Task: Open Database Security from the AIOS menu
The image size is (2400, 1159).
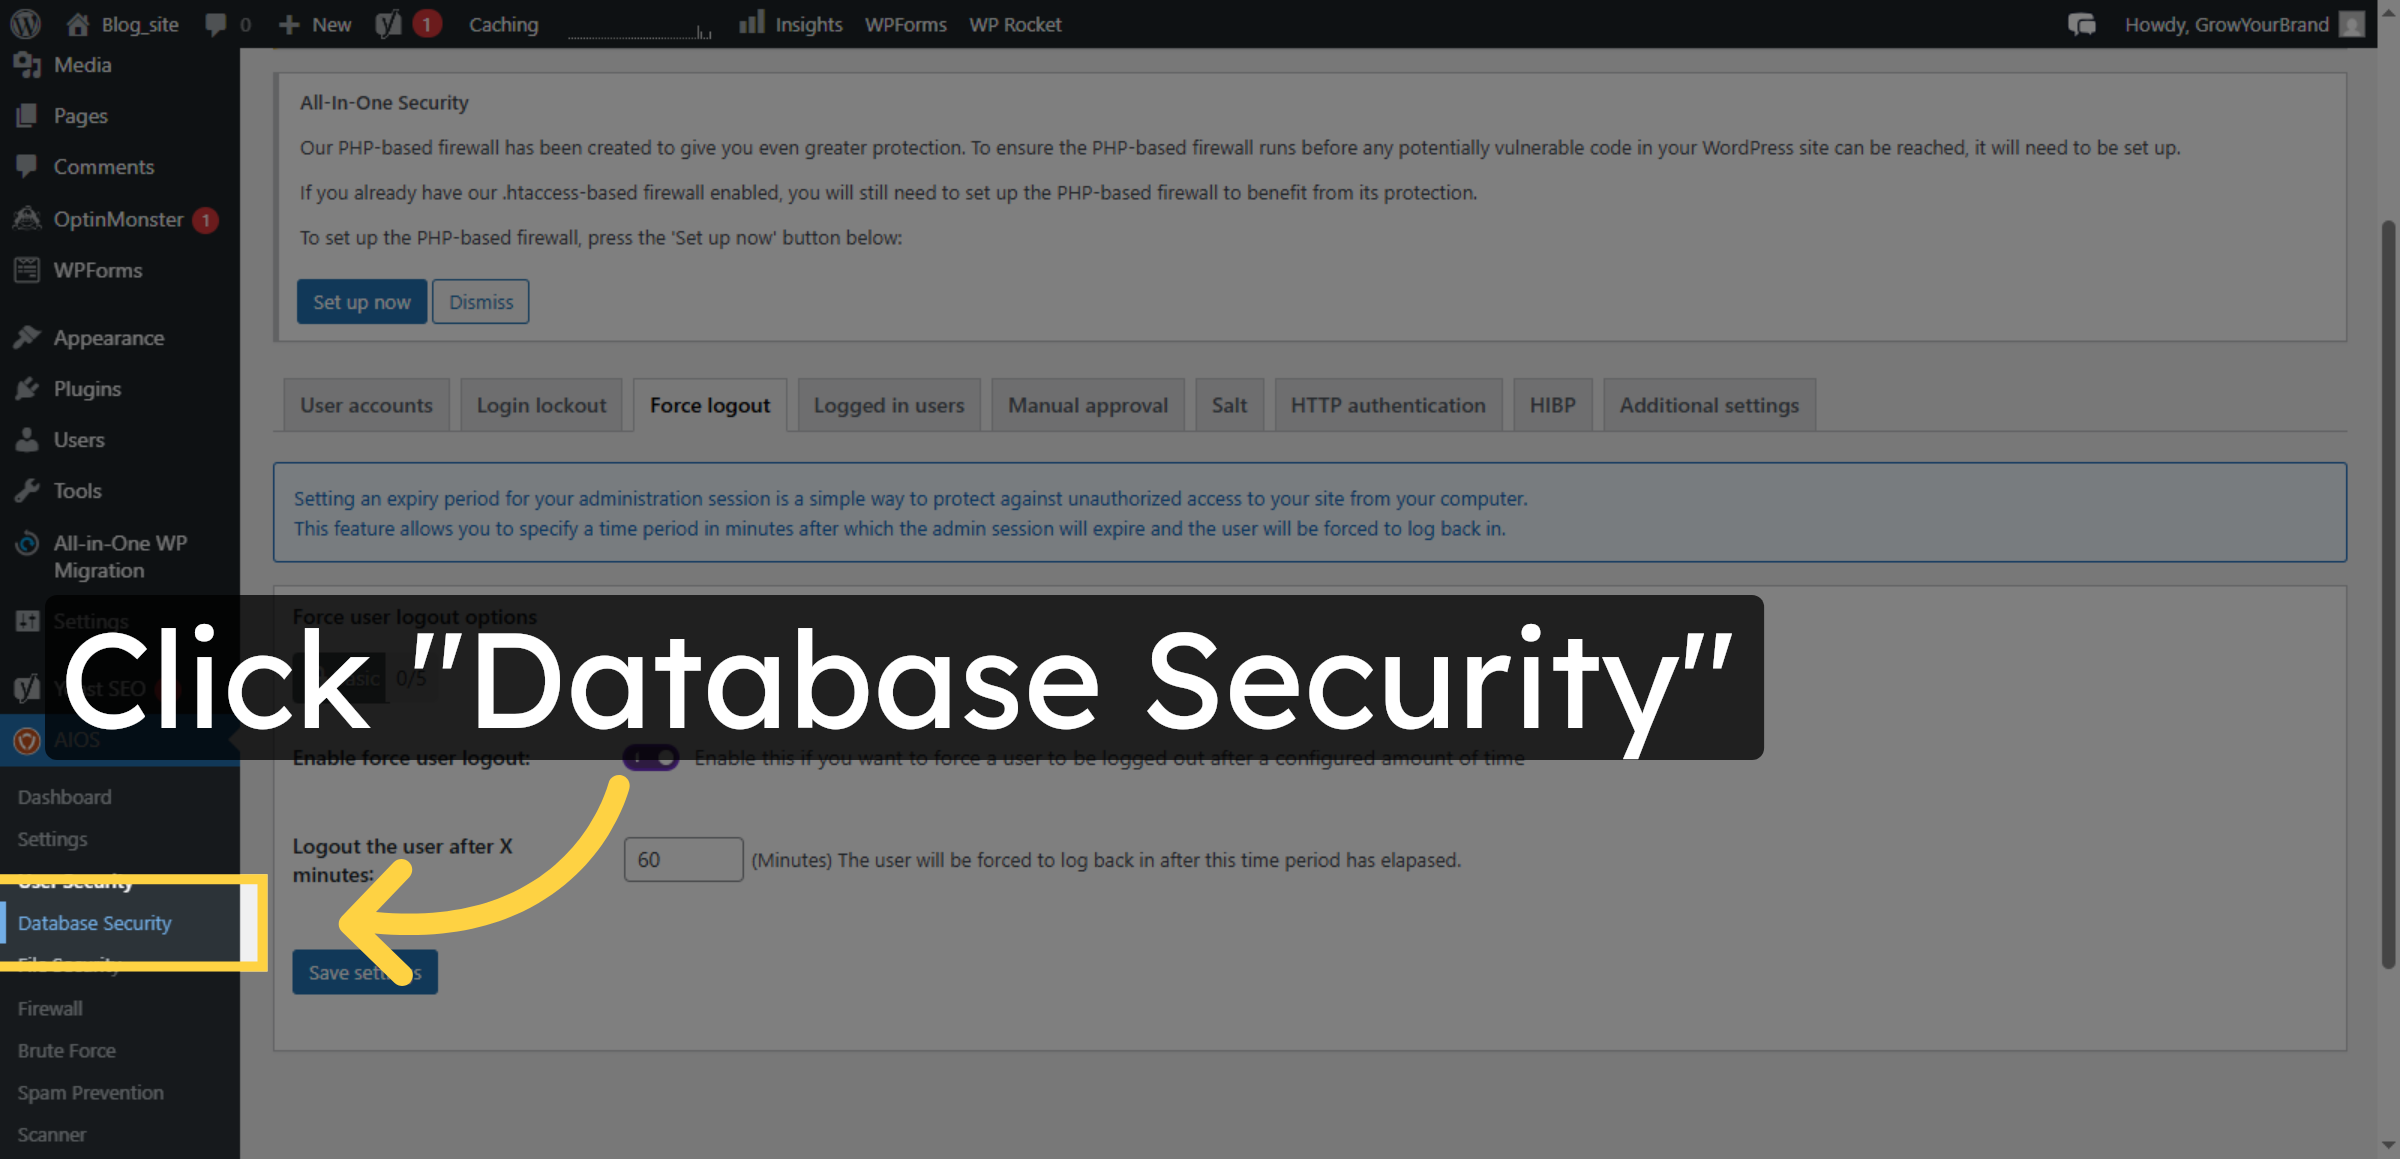Action: tap(95, 922)
